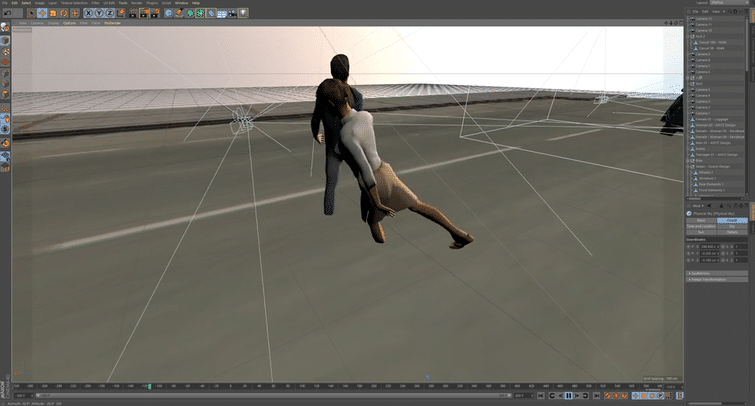Select Camera.12 in the object manager
This screenshot has height=406, width=755.
[703, 18]
